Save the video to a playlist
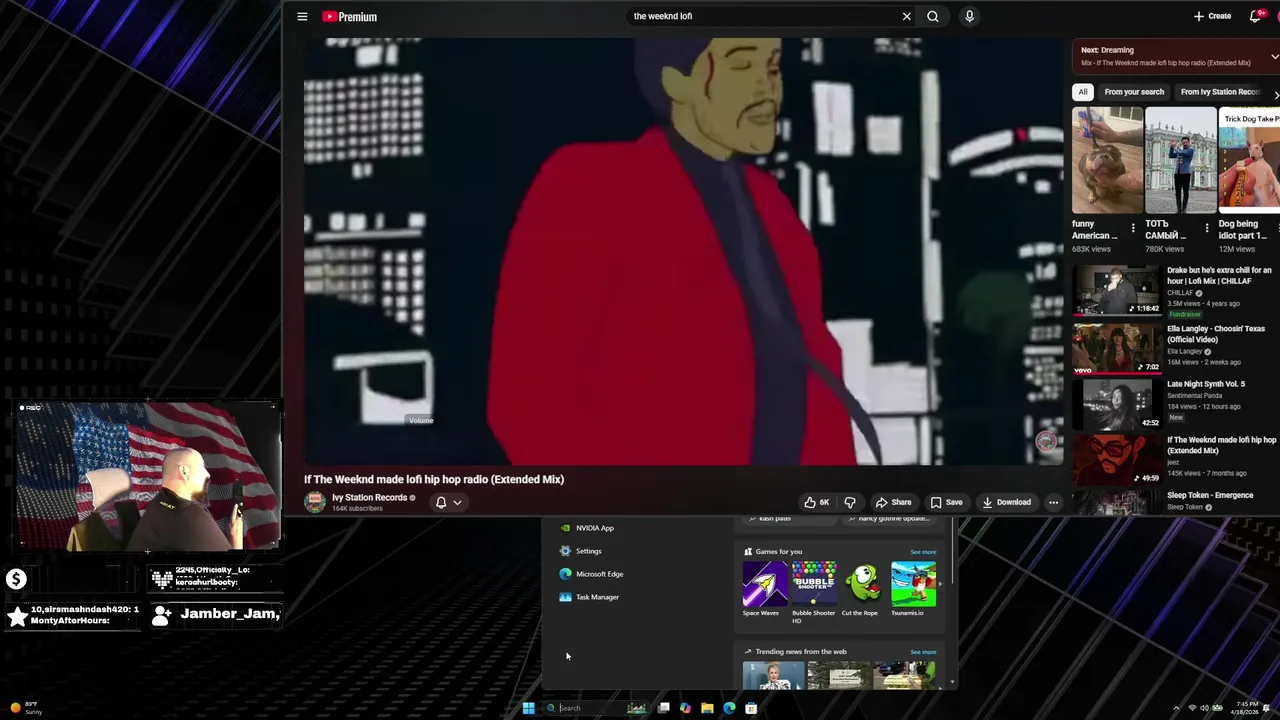The width and height of the screenshot is (1280, 720). click(946, 502)
